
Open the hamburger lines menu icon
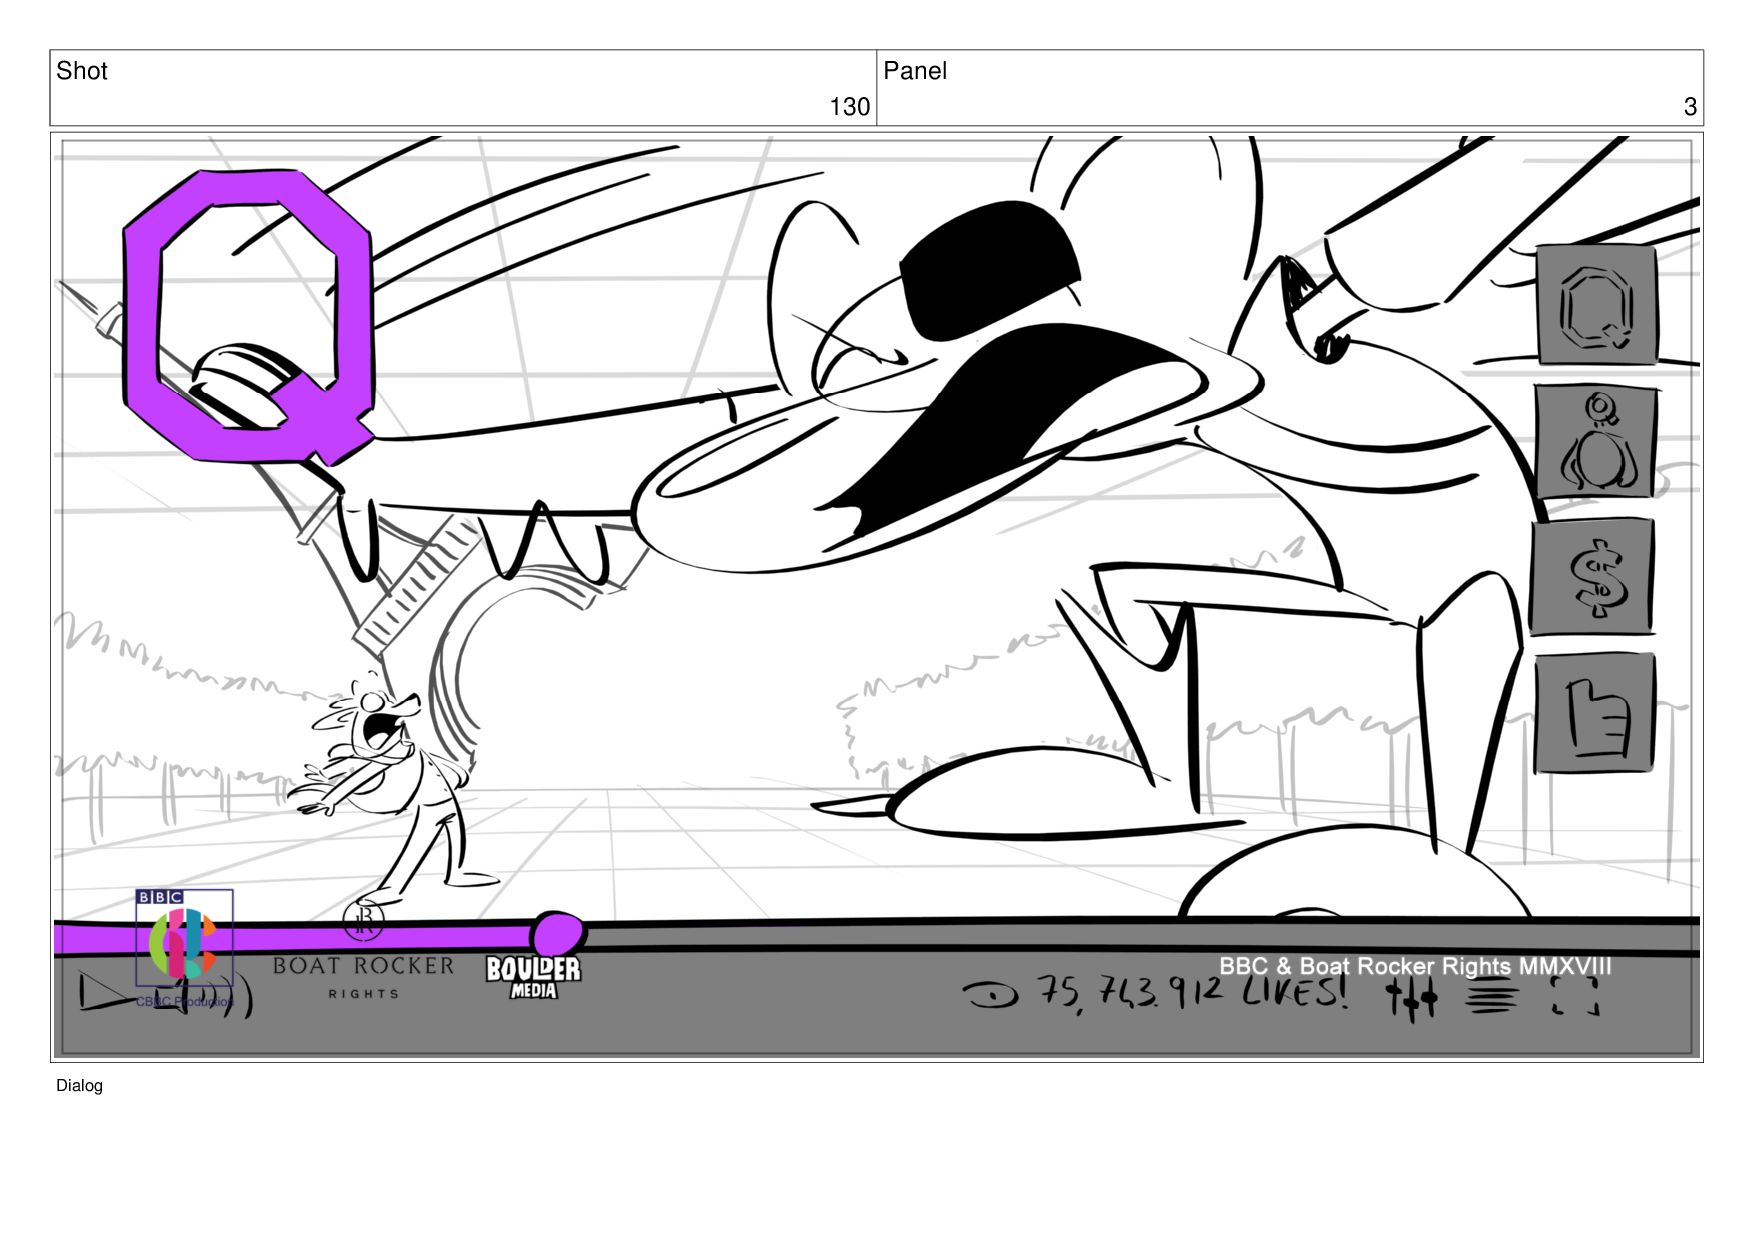click(1493, 997)
